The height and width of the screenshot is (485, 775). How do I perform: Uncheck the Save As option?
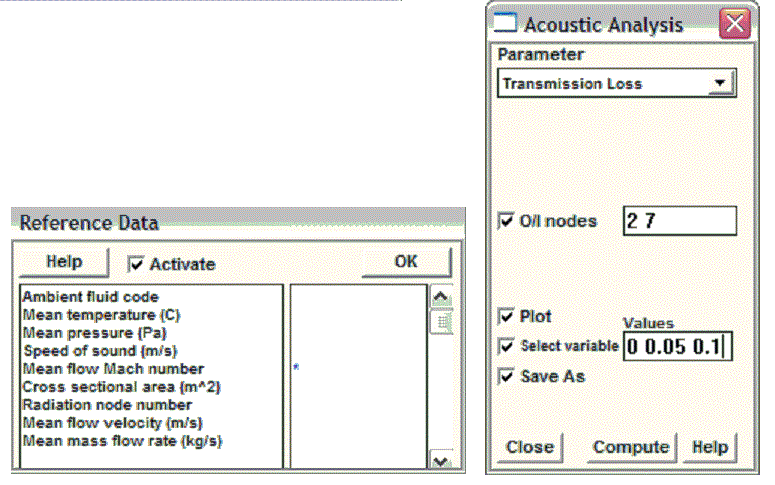(x=506, y=376)
